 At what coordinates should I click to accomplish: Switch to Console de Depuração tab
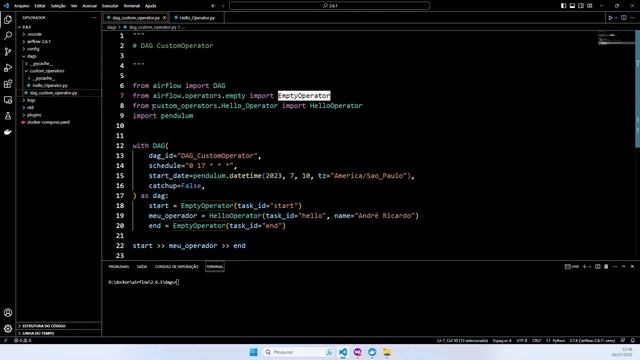tap(176, 267)
